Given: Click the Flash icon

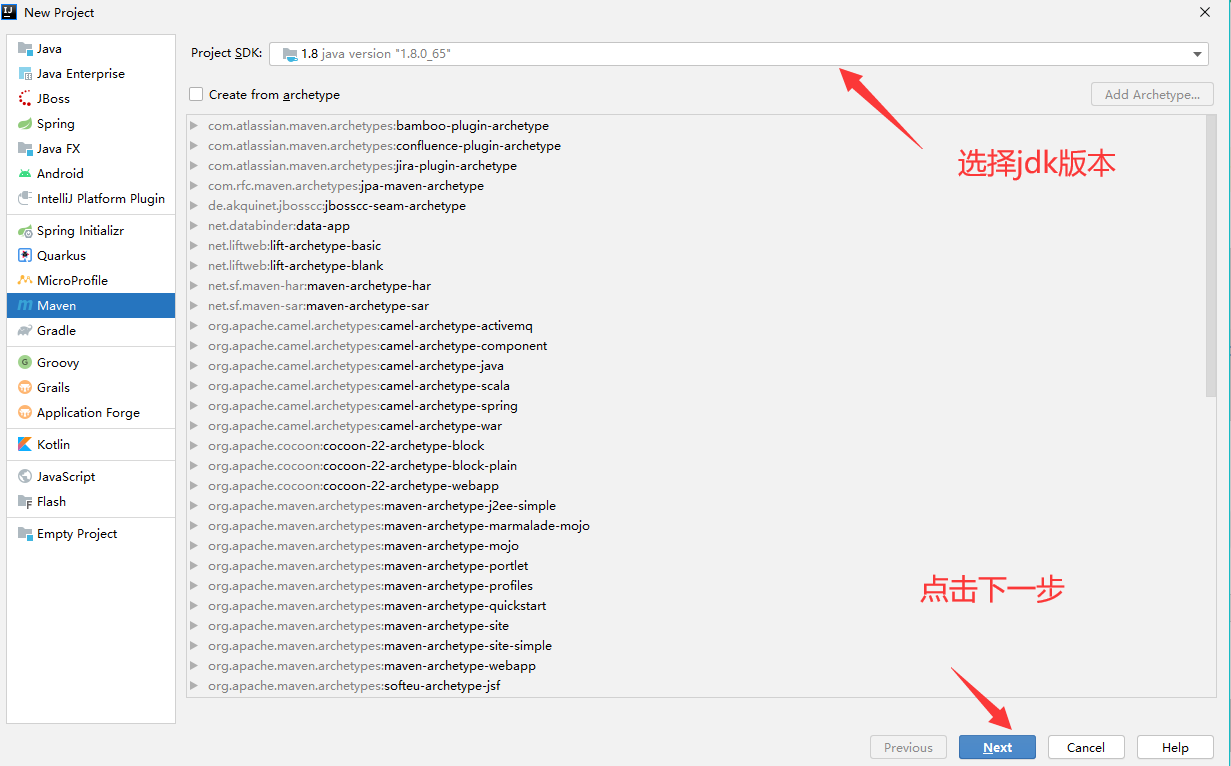Looking at the screenshot, I should (x=25, y=502).
